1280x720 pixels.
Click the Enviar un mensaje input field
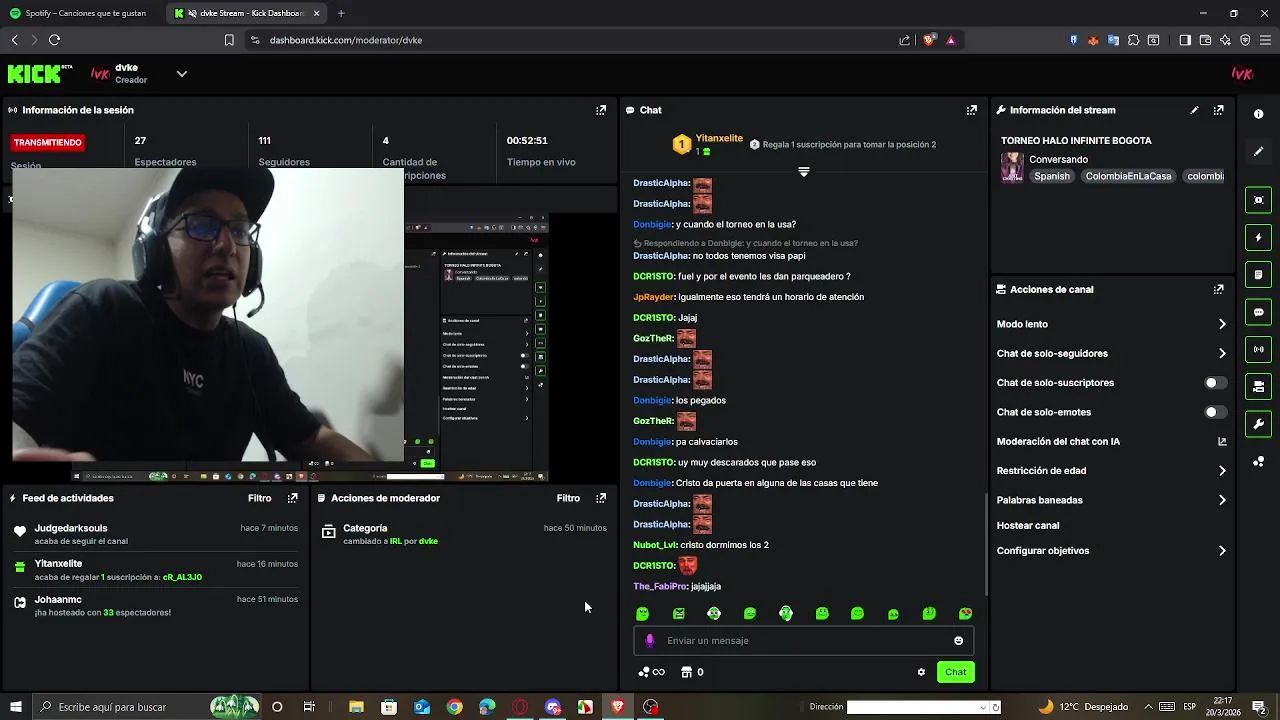tap(803, 641)
